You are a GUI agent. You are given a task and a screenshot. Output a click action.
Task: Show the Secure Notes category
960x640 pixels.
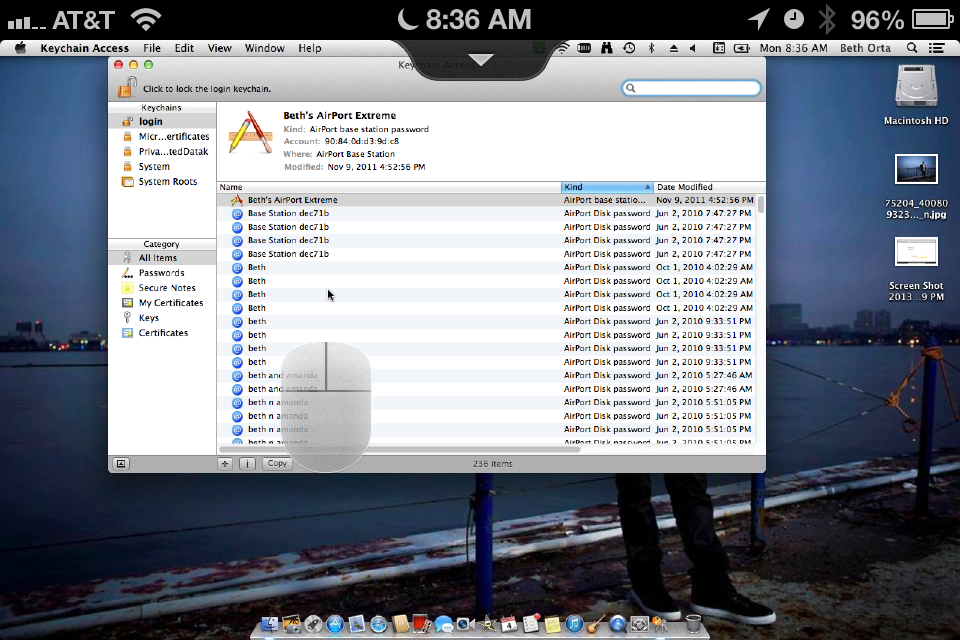click(162, 288)
